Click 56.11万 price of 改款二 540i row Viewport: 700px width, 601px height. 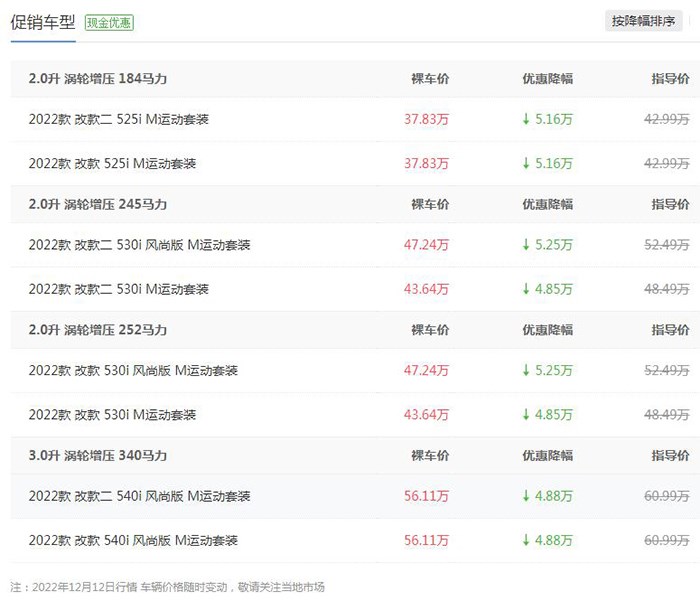(x=426, y=496)
